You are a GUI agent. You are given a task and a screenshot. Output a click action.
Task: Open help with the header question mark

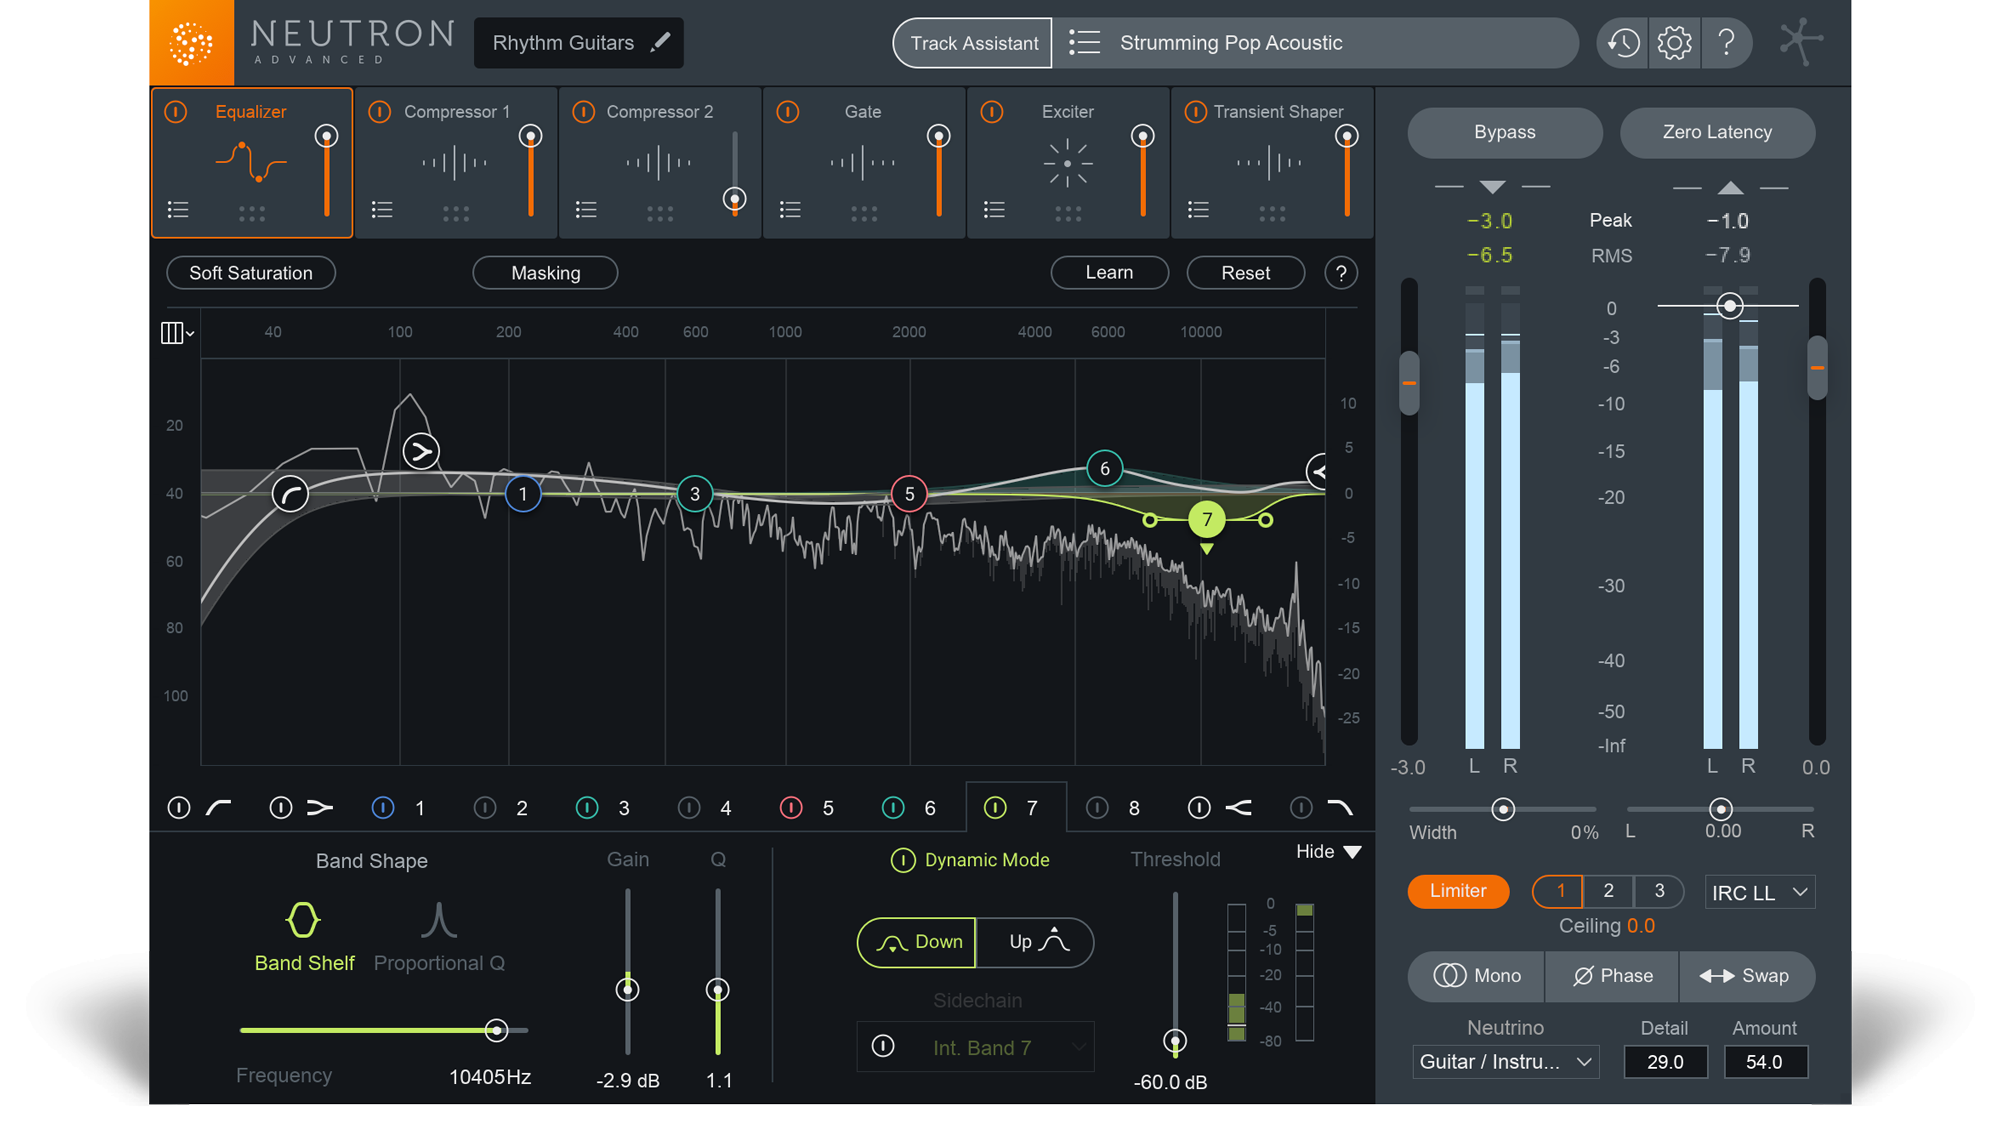[x=1726, y=43]
